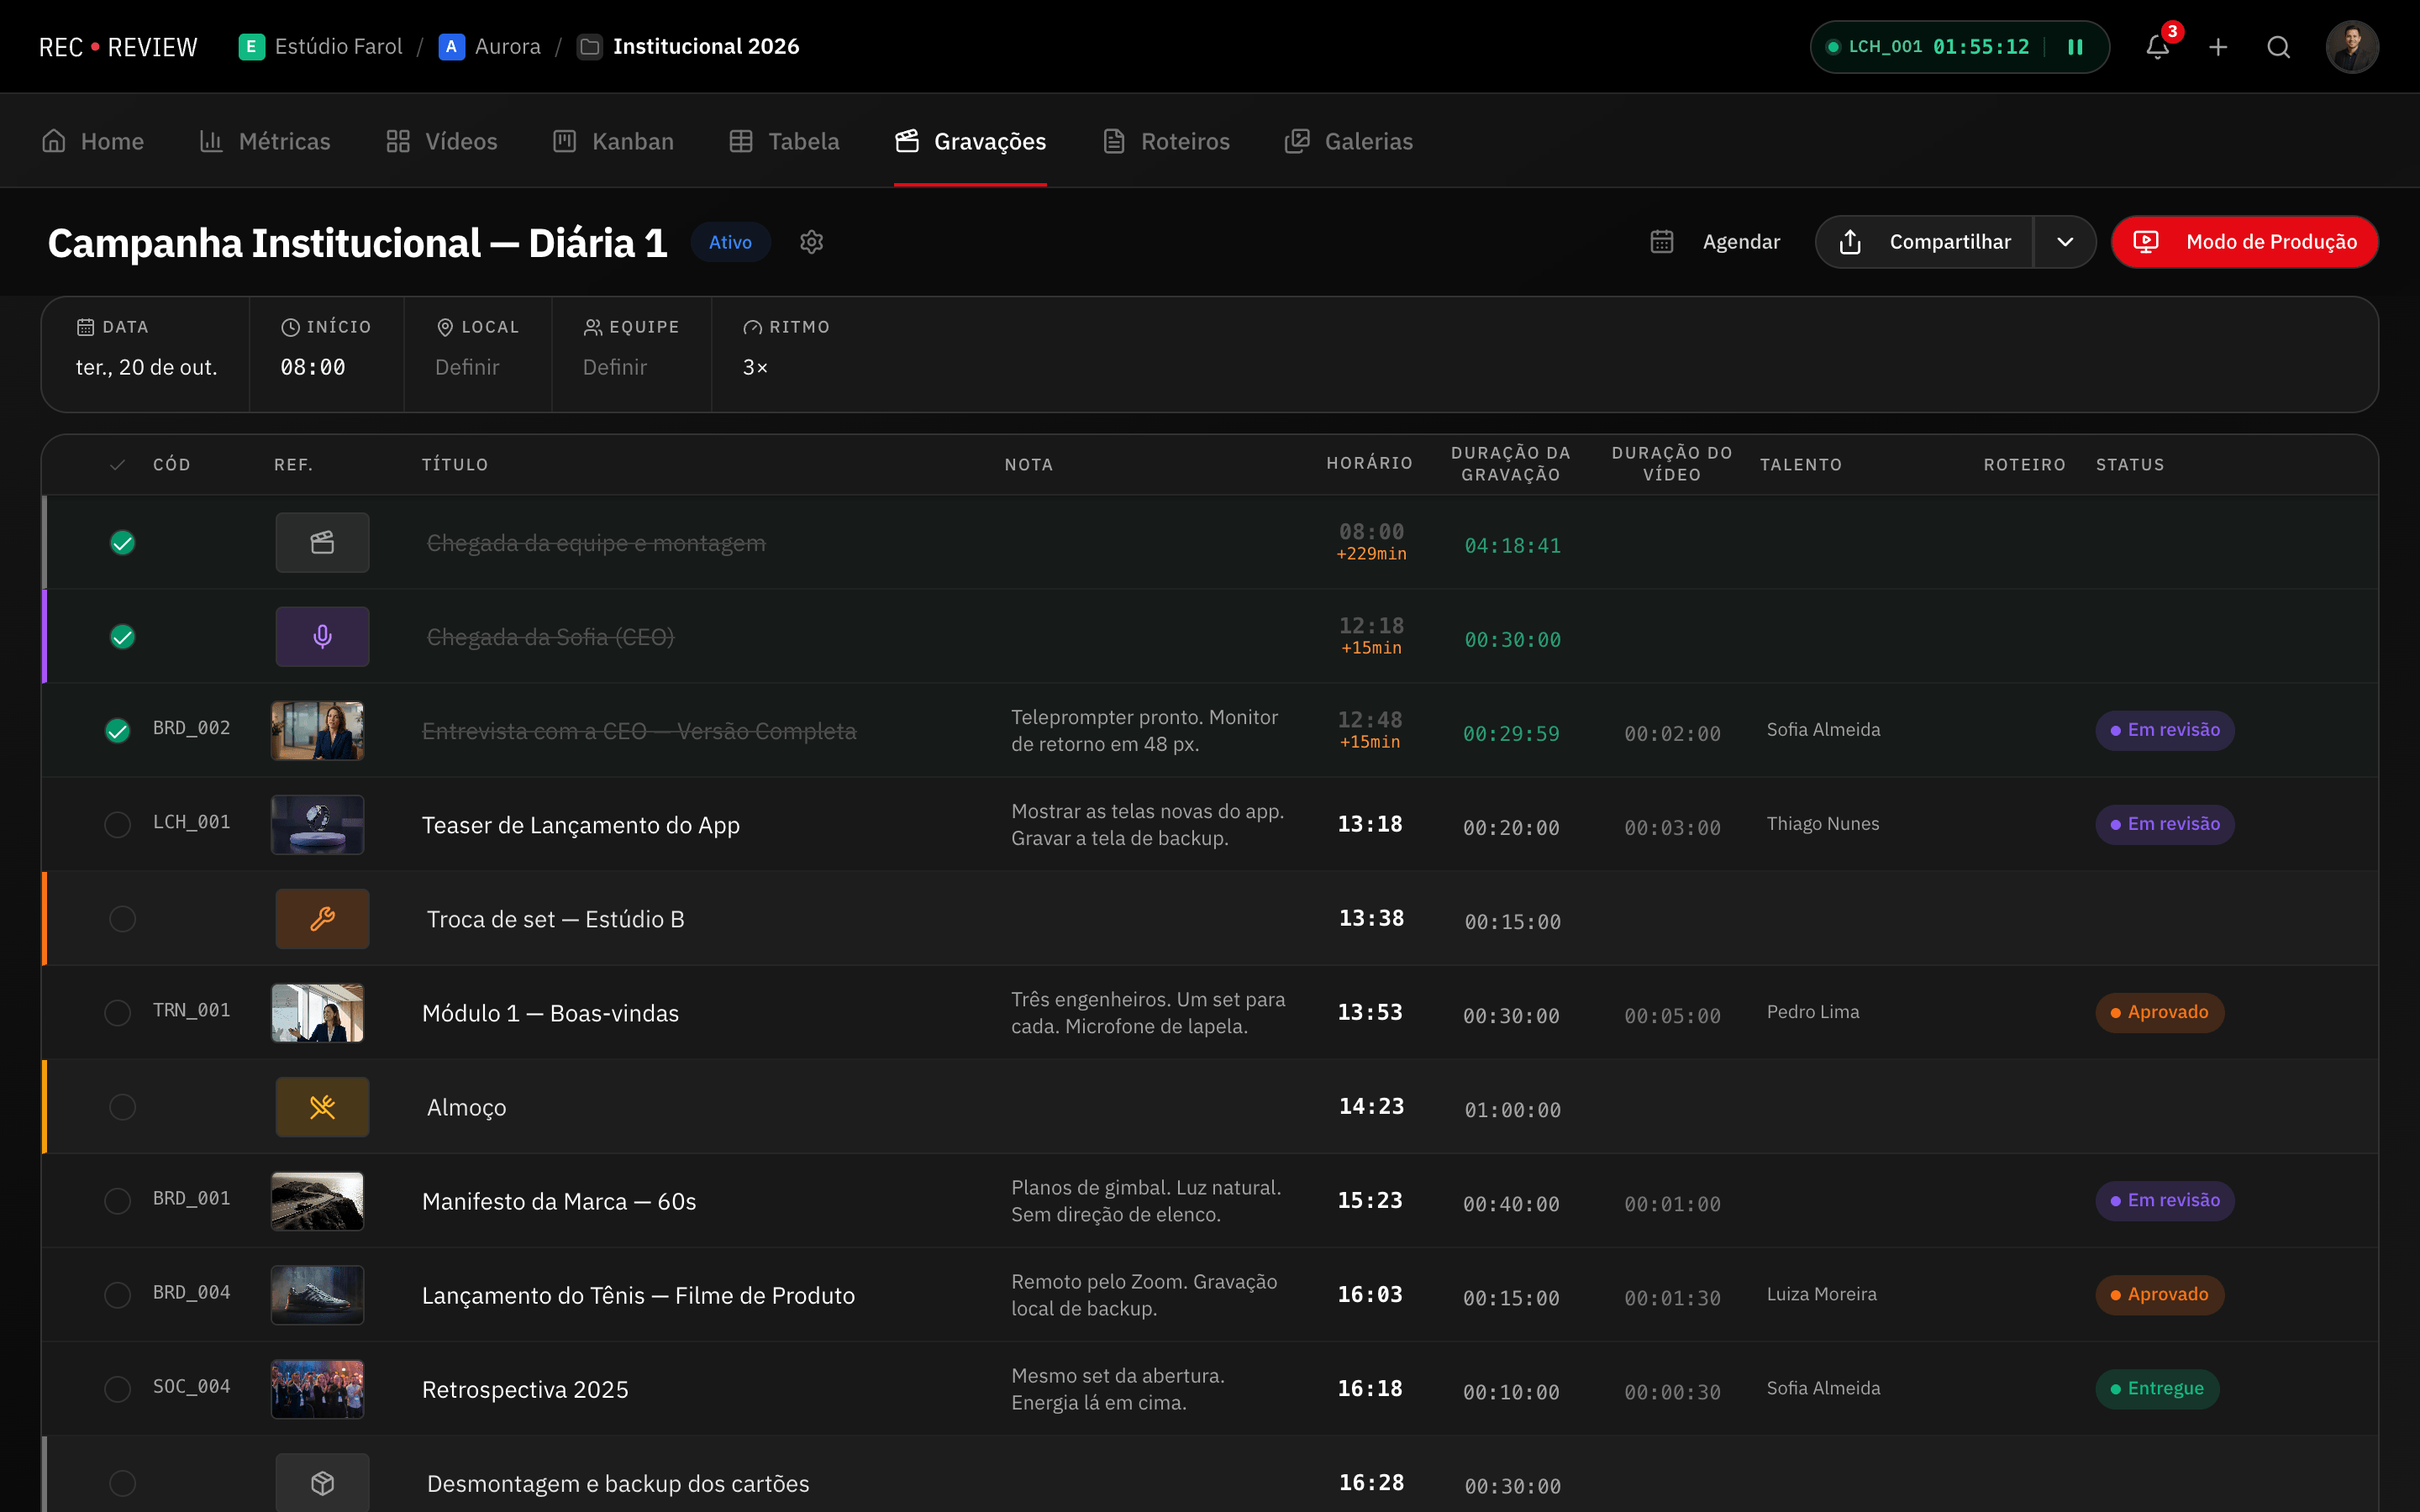Open the Institucional 2026 folder breadcrumb
This screenshot has height=1512, width=2420.
coord(689,47)
